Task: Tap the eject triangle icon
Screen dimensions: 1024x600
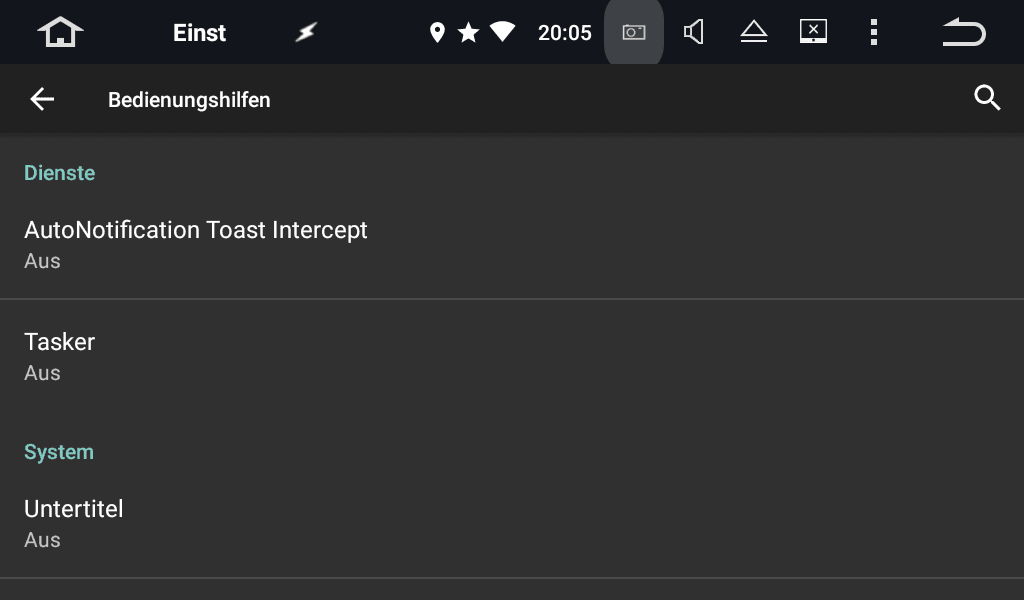Action: pos(754,32)
